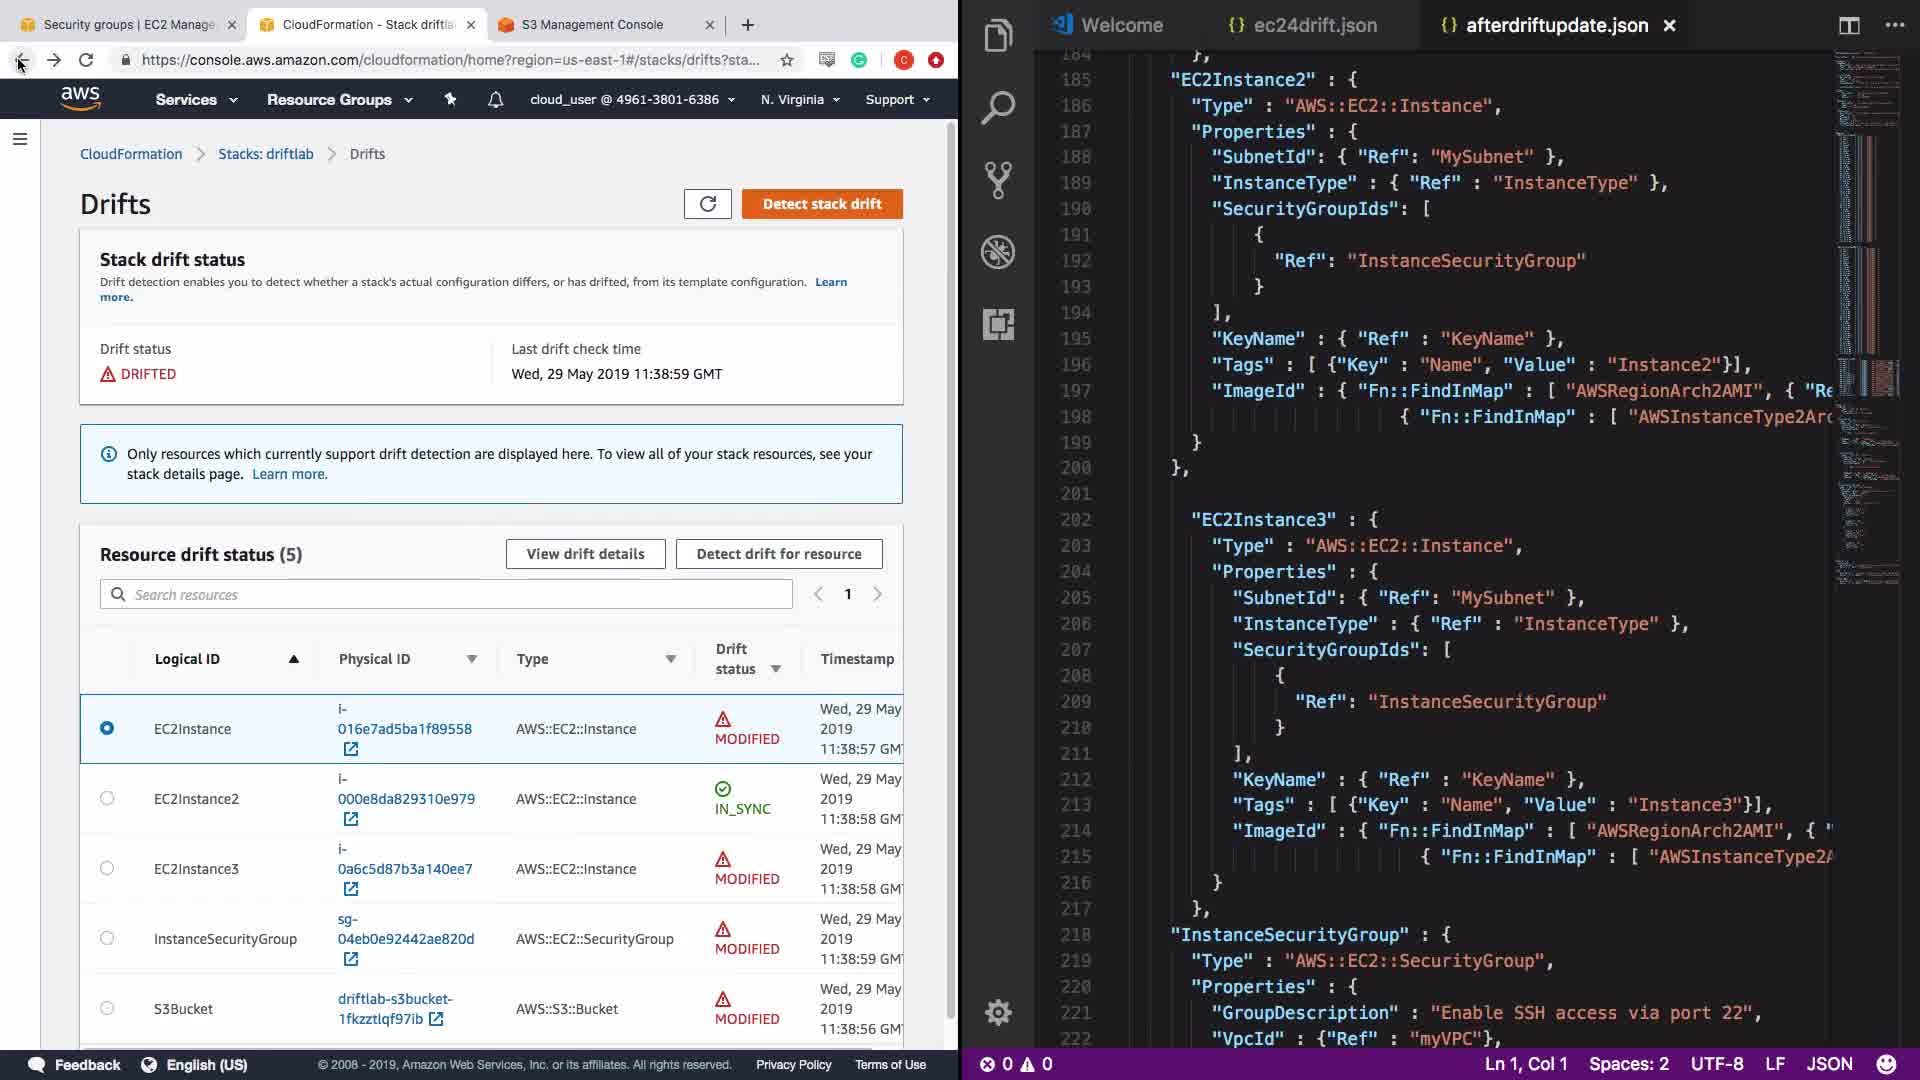The width and height of the screenshot is (1920, 1080).
Task: Select the EC2Instance2 radio button
Action: click(x=107, y=798)
